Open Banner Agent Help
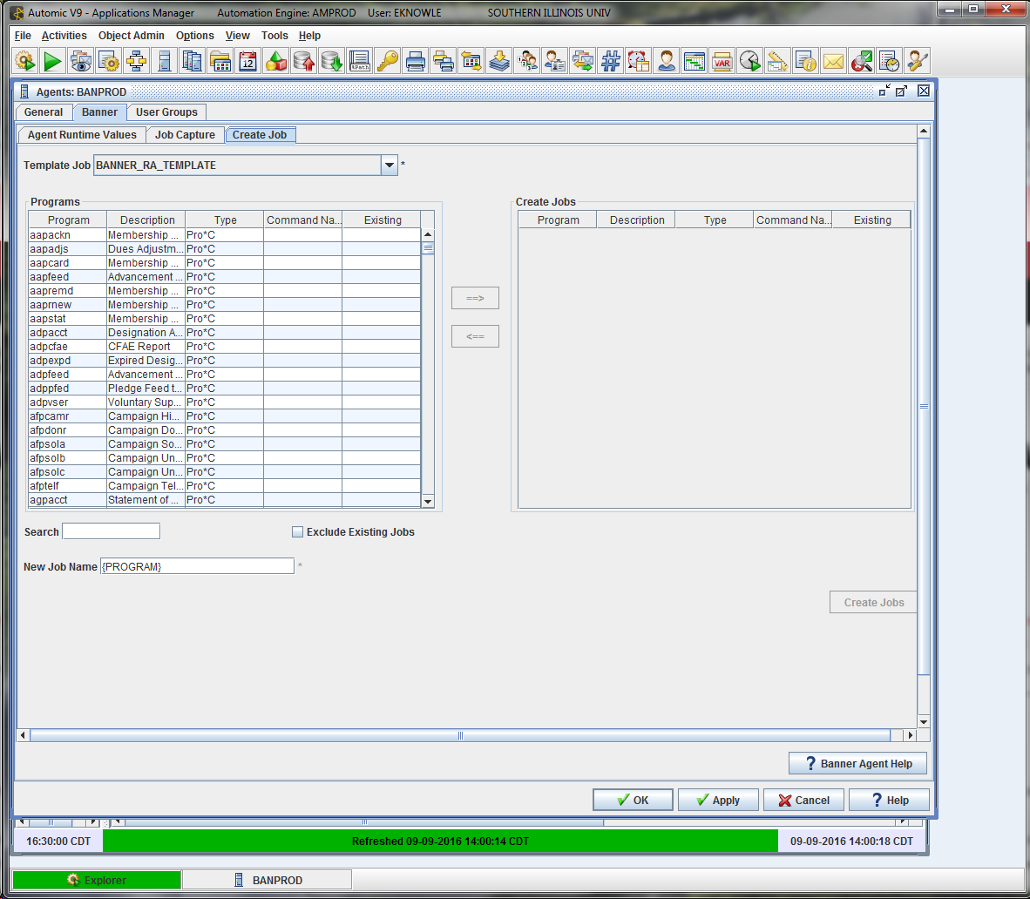The width and height of the screenshot is (1030, 899). (x=857, y=764)
